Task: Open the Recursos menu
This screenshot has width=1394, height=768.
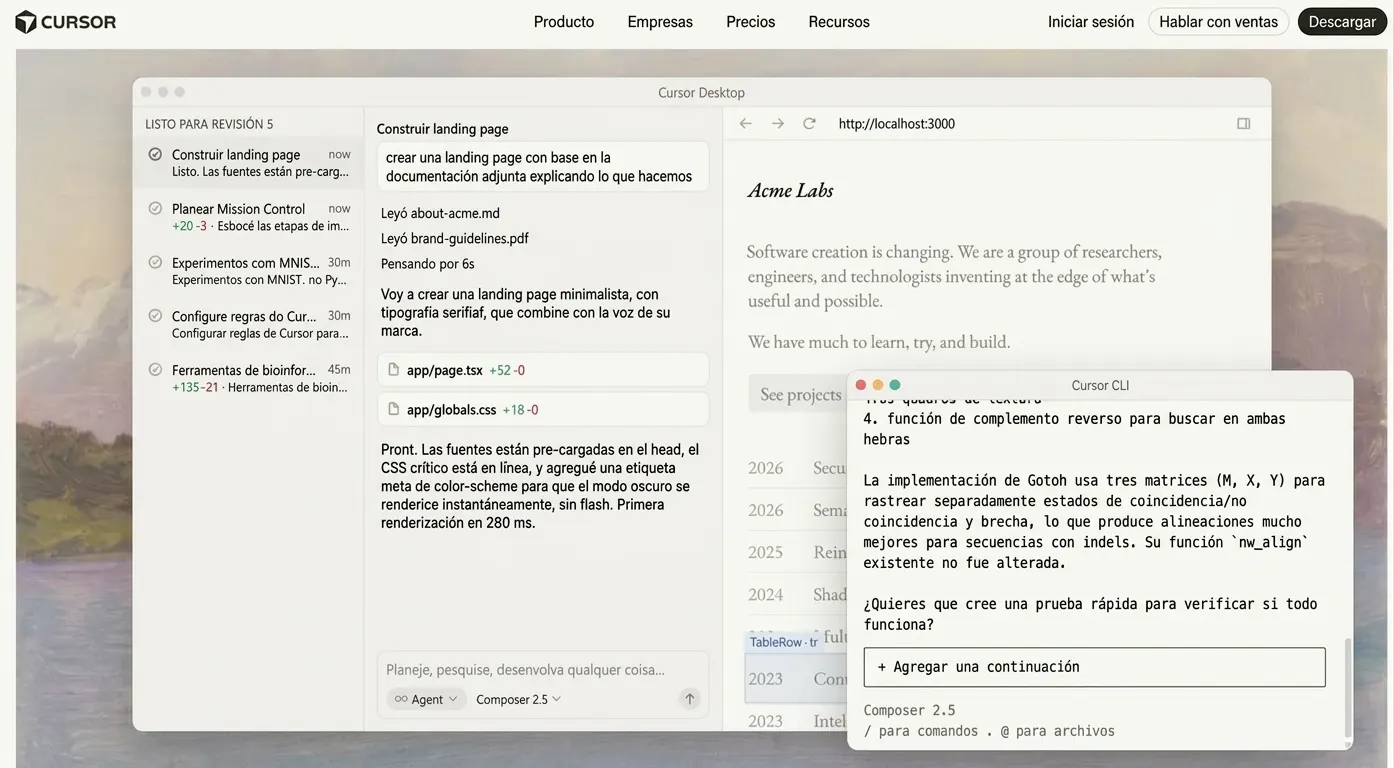Action: click(x=839, y=22)
